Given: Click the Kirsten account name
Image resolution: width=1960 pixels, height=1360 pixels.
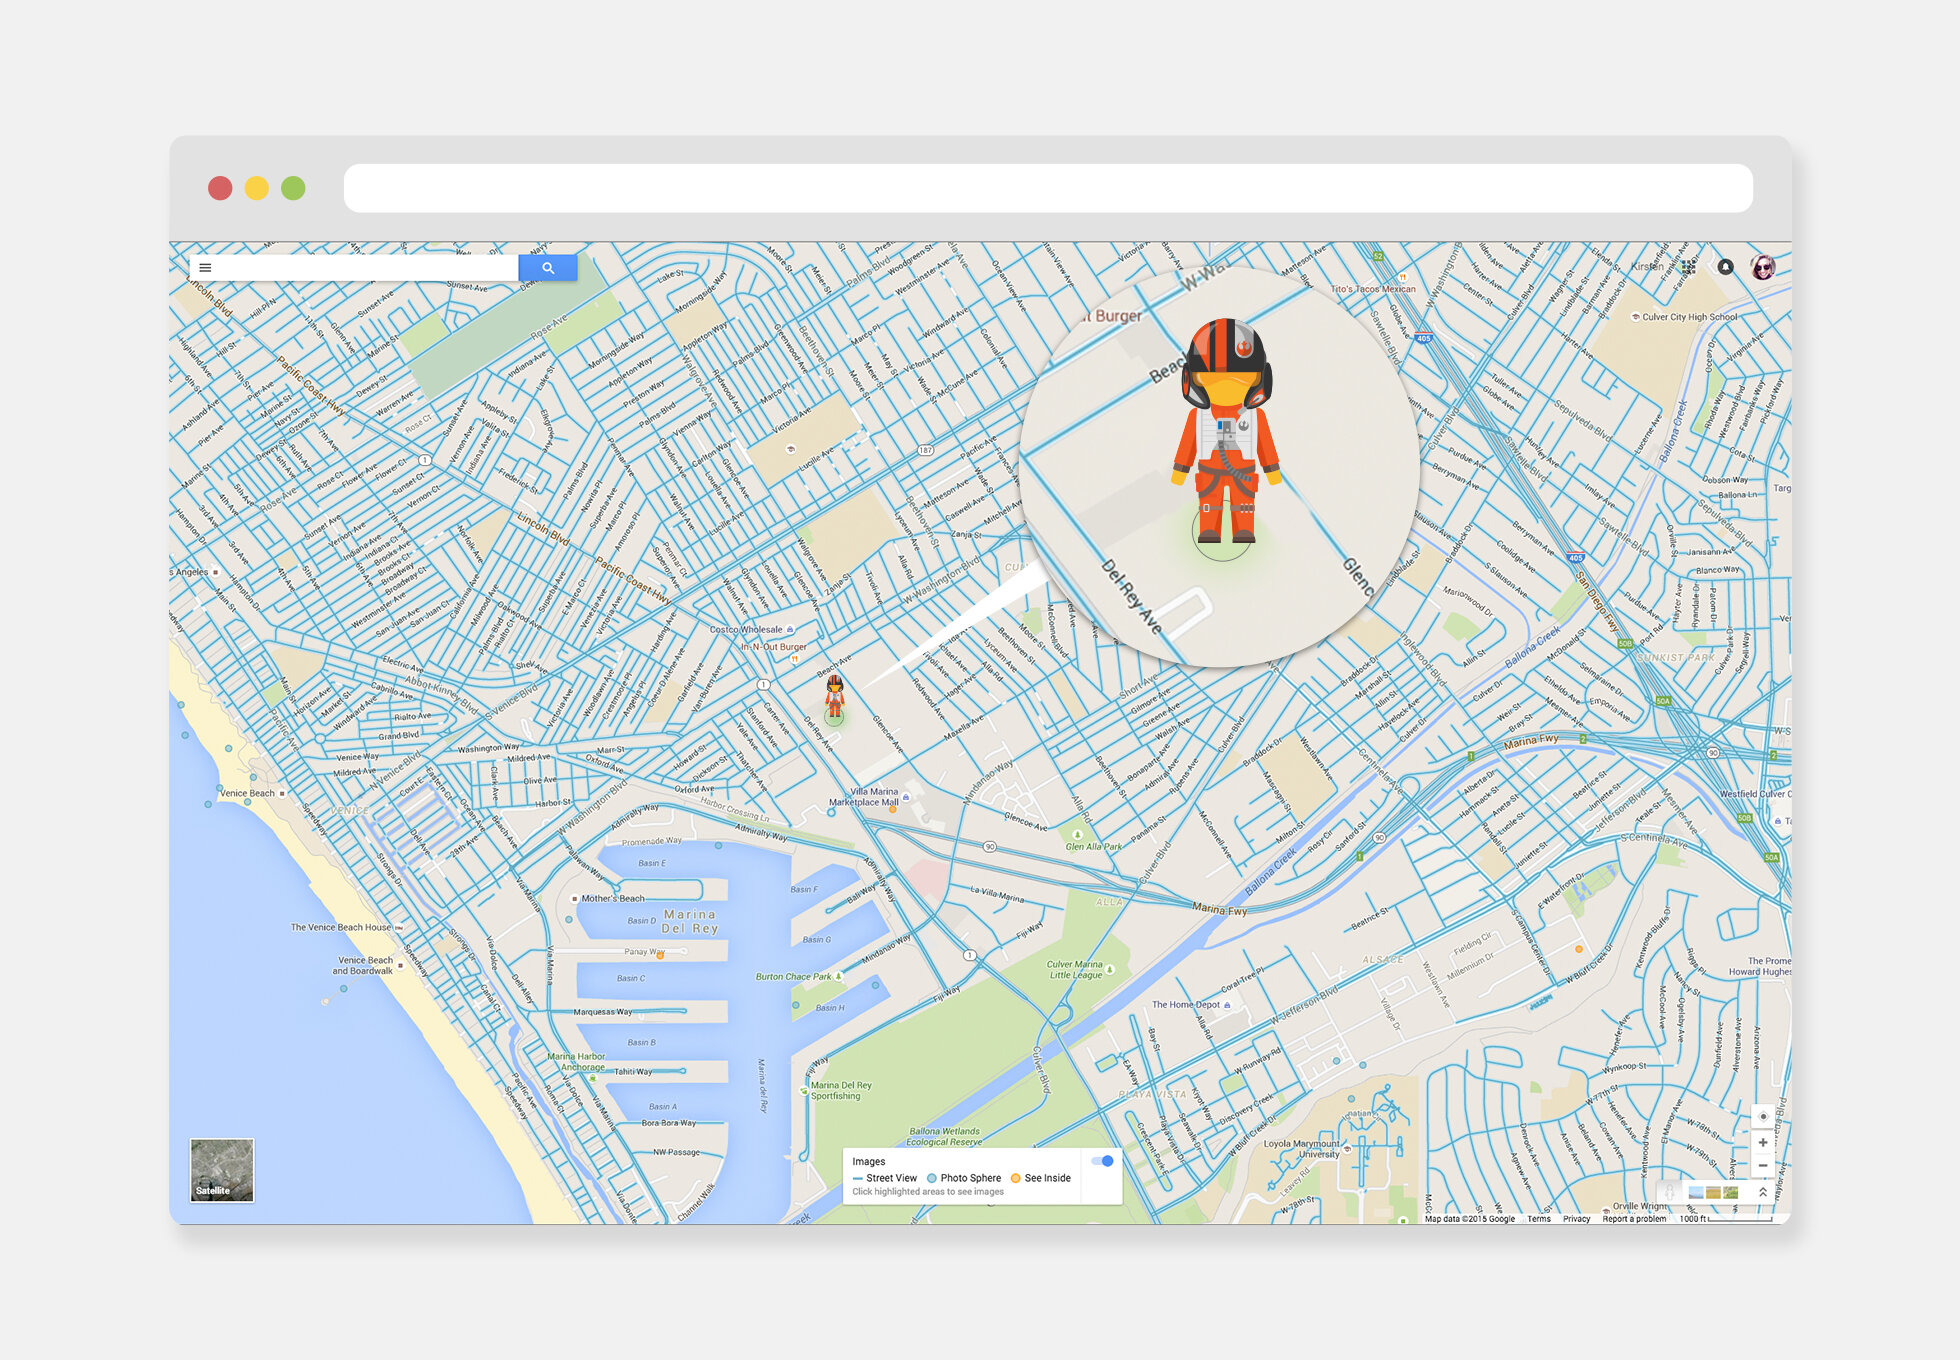Looking at the screenshot, I should 1648,267.
